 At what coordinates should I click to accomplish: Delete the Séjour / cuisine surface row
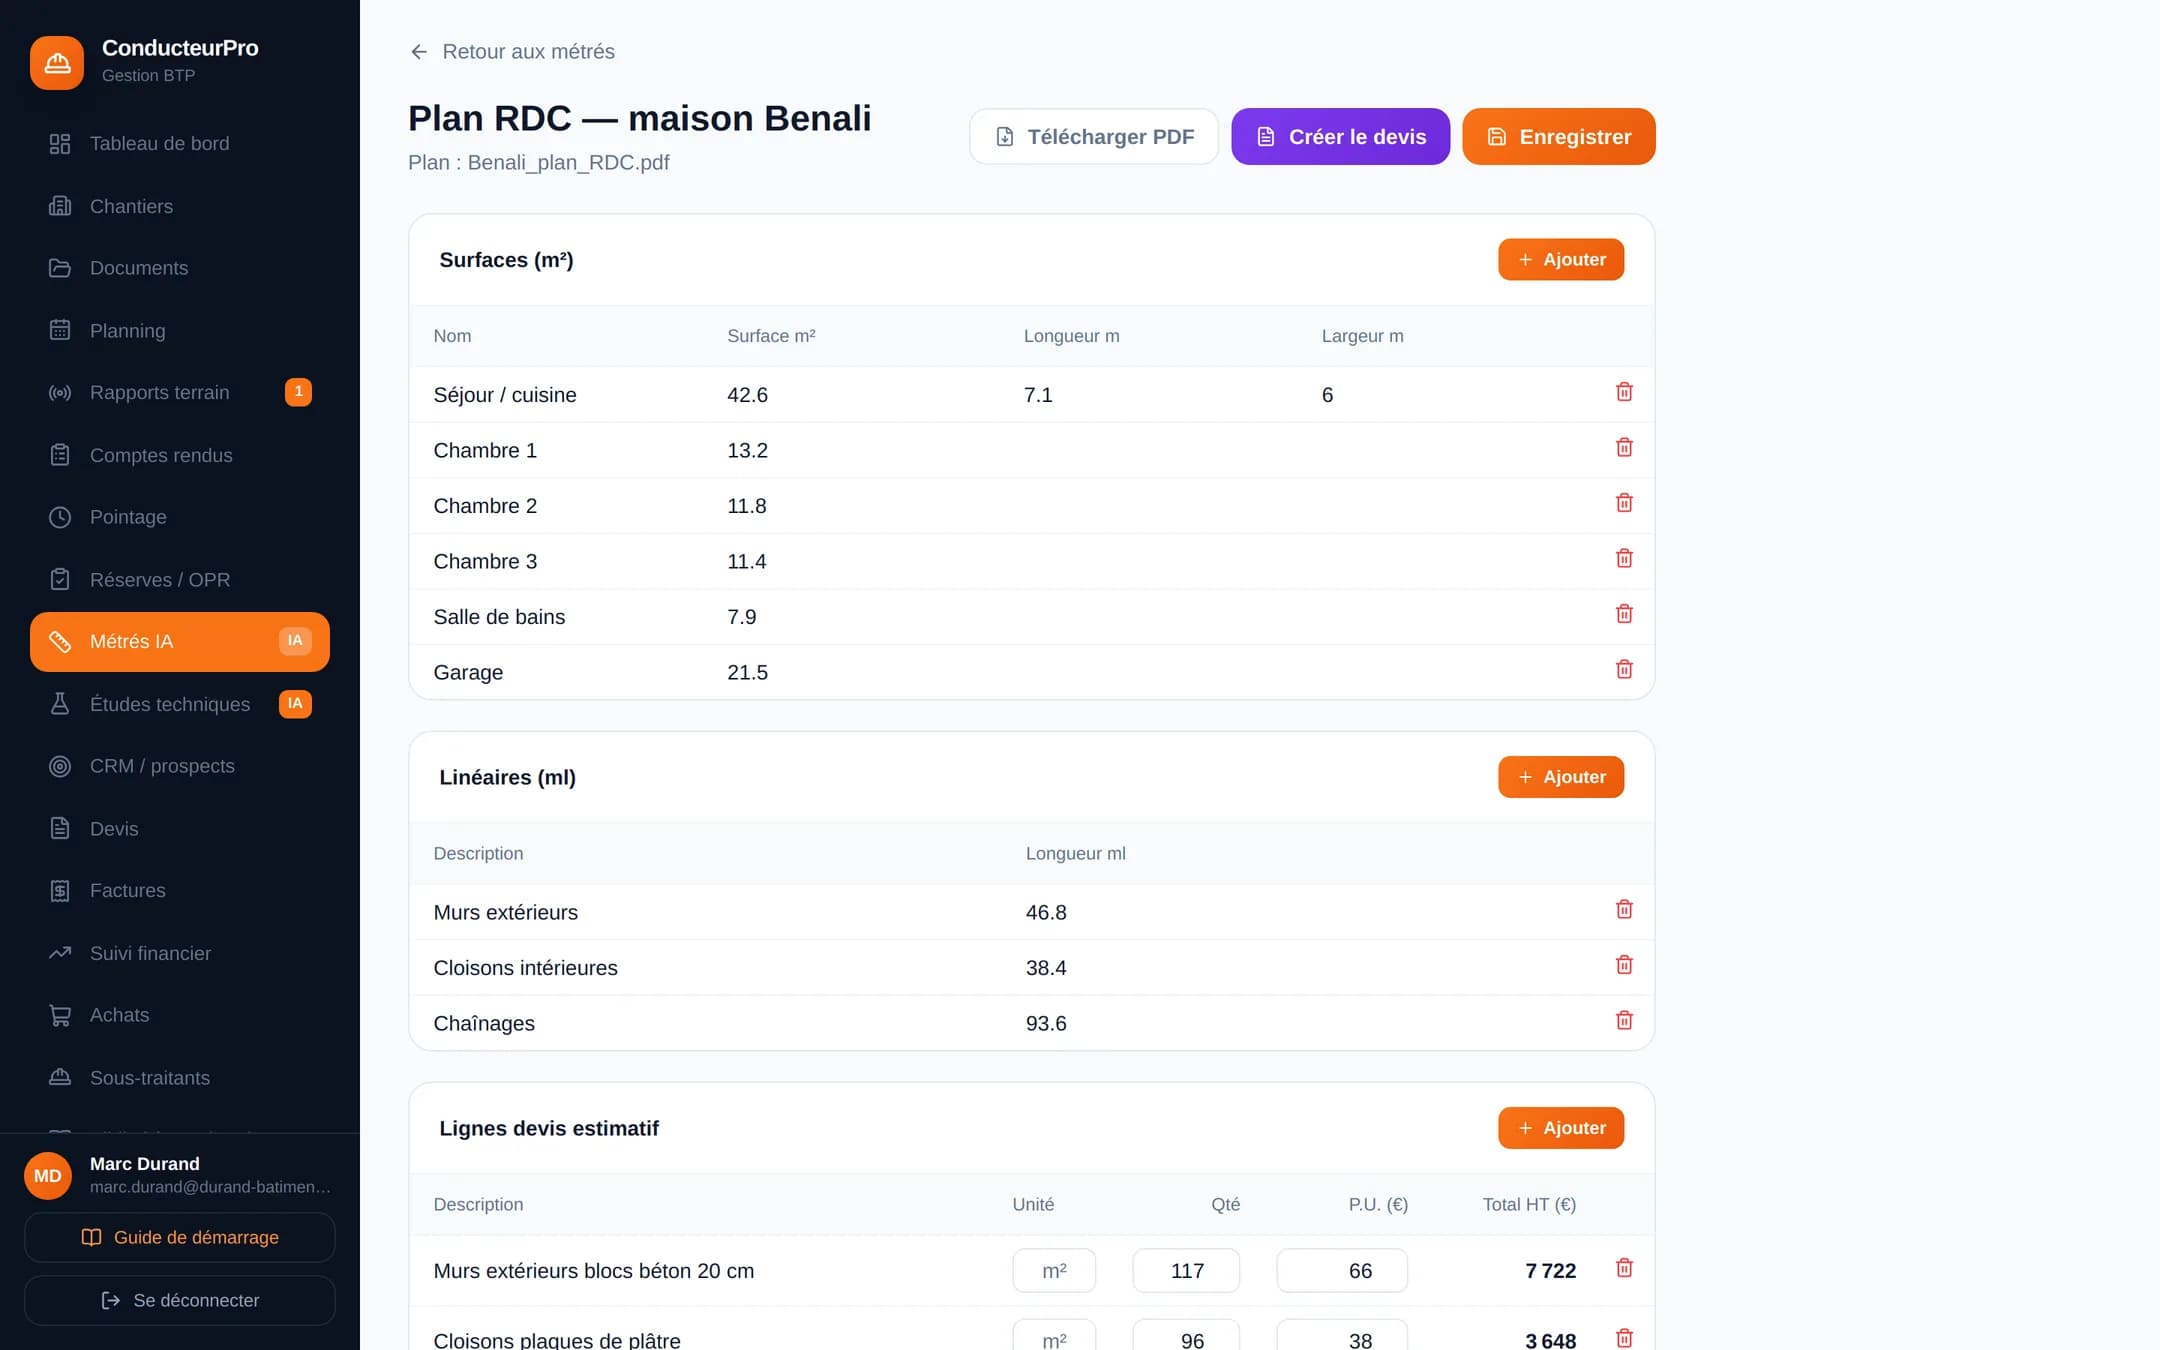(x=1624, y=392)
